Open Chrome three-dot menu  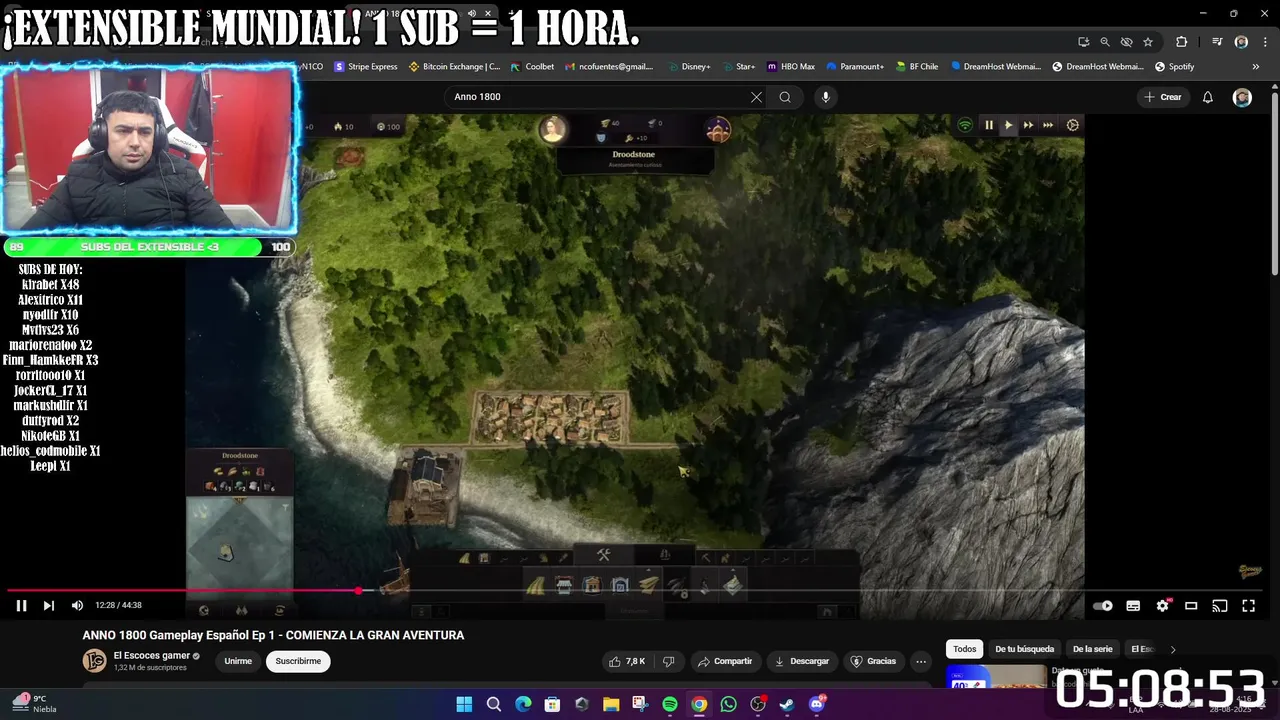click(x=1264, y=42)
